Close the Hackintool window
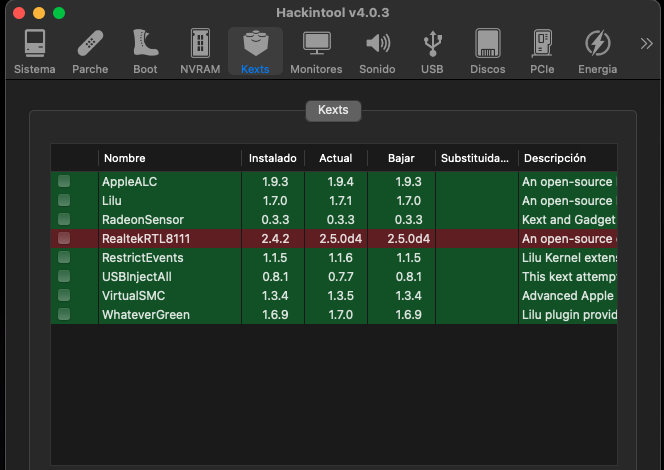The image size is (664, 470). pyautogui.click(x=19, y=13)
